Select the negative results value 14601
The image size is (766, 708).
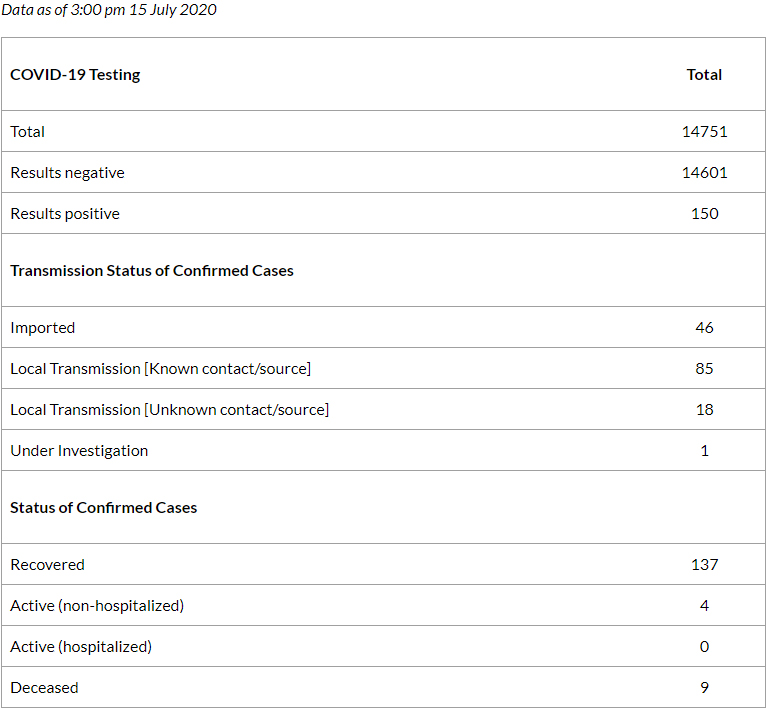[704, 173]
